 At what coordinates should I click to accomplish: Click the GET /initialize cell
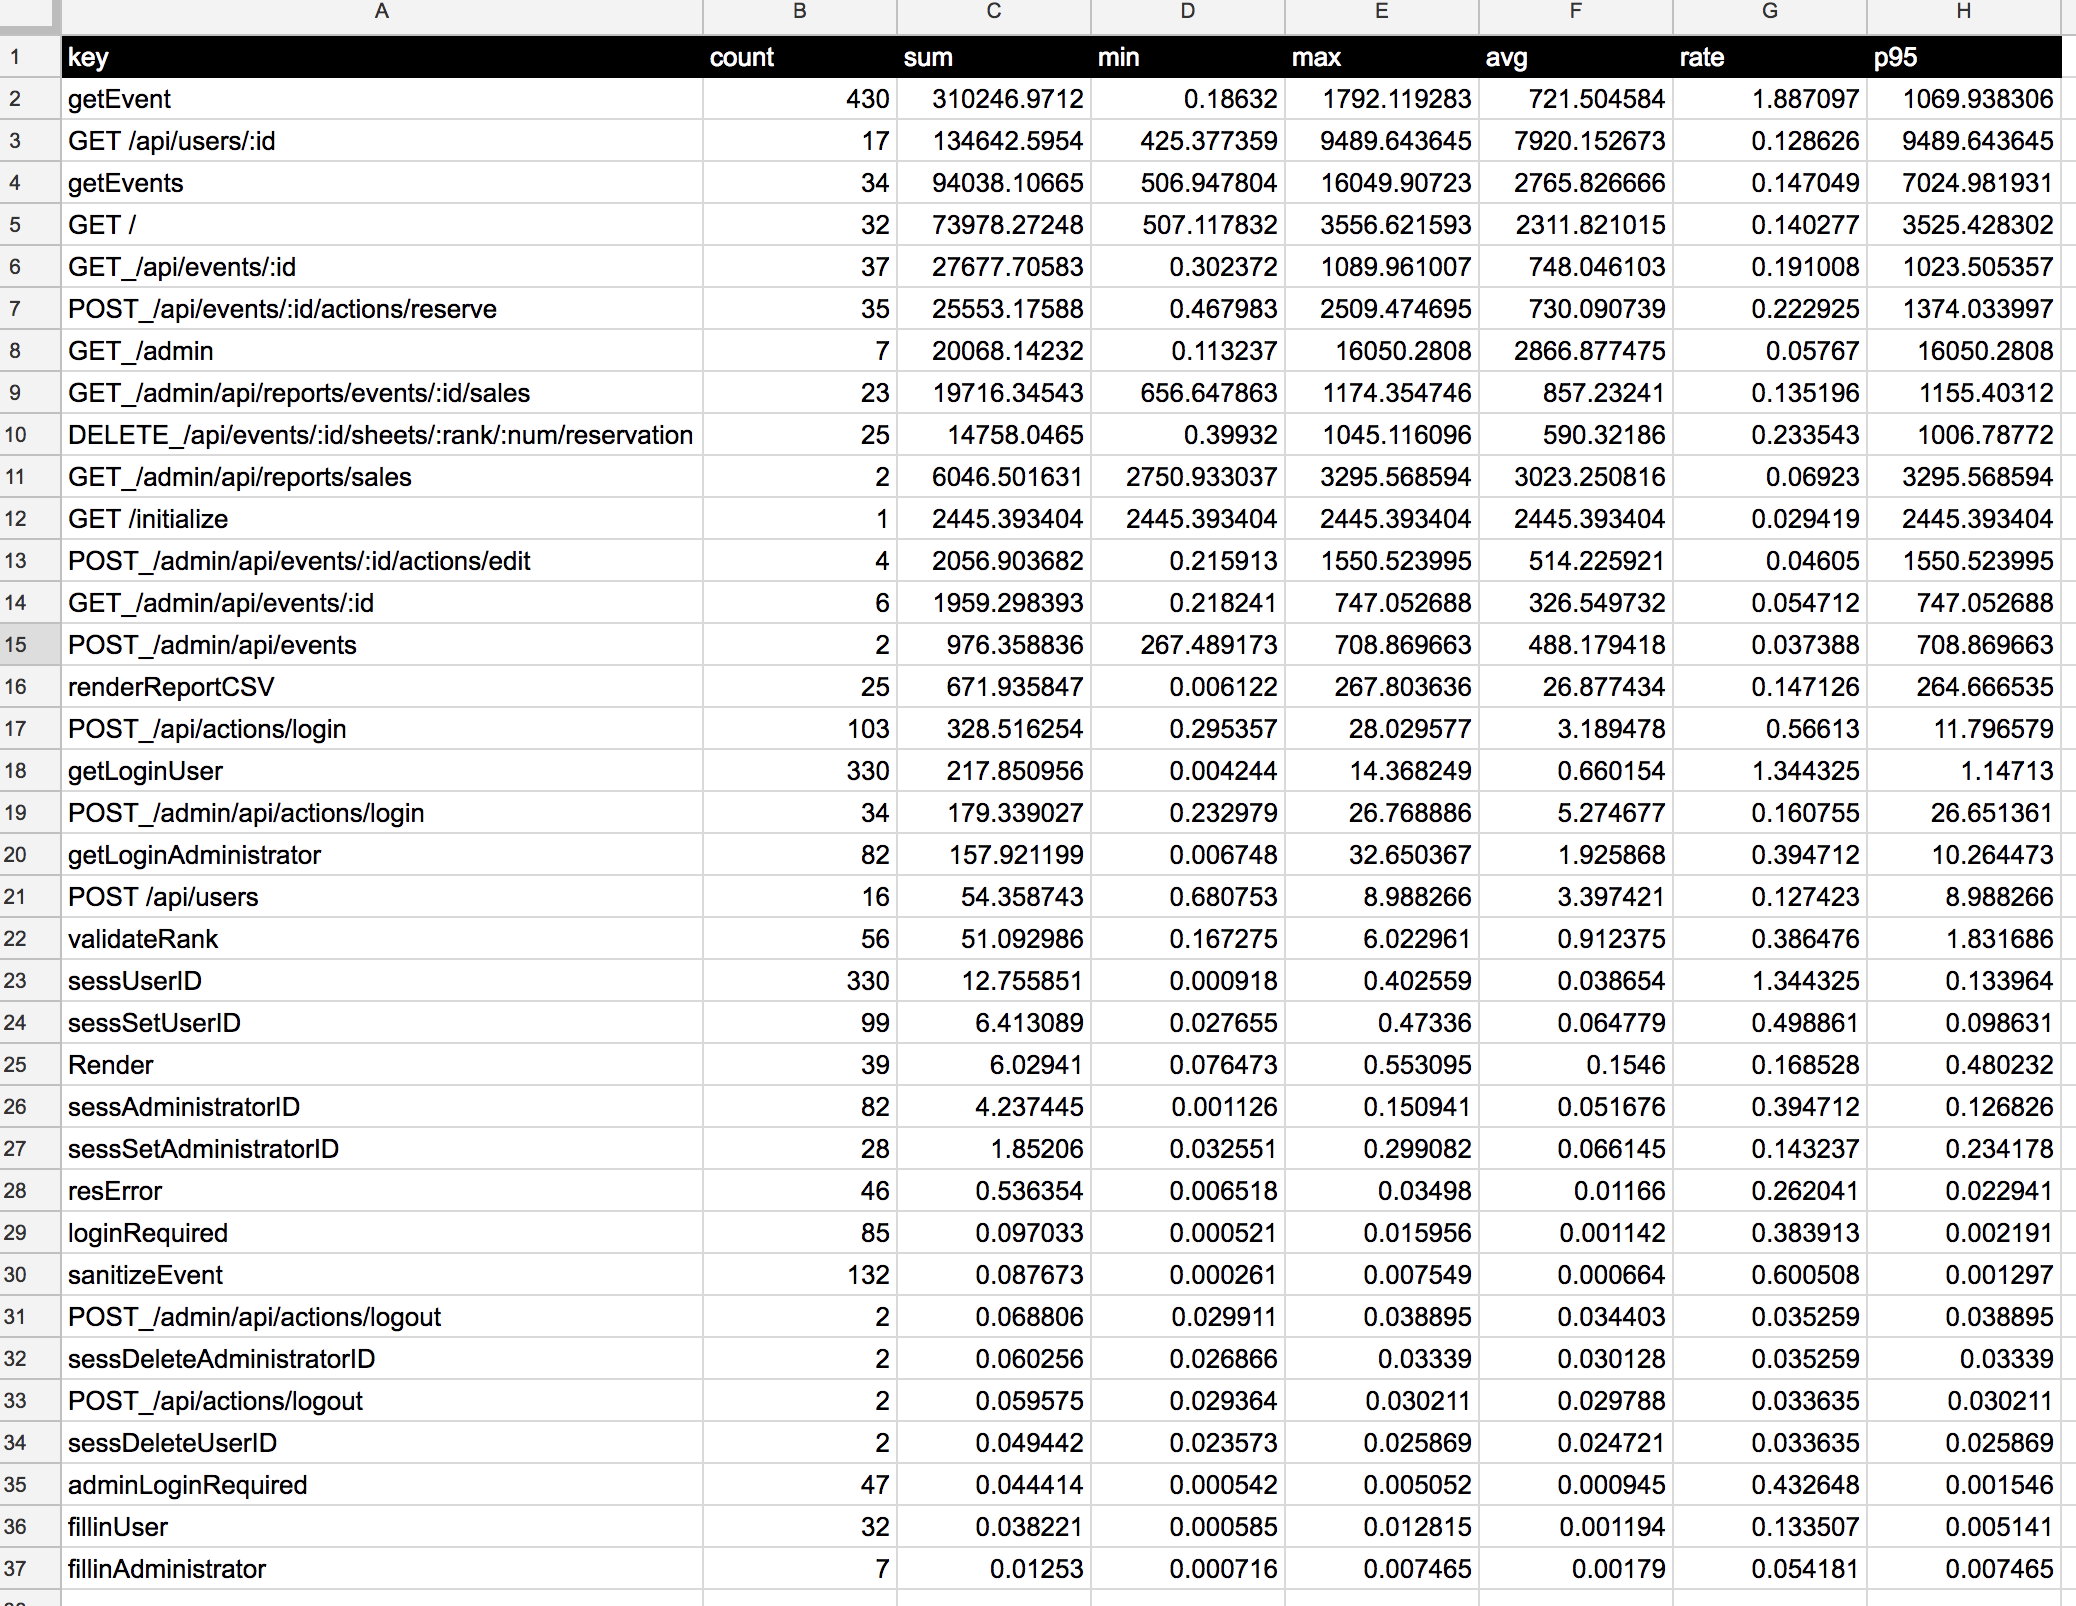click(x=381, y=519)
